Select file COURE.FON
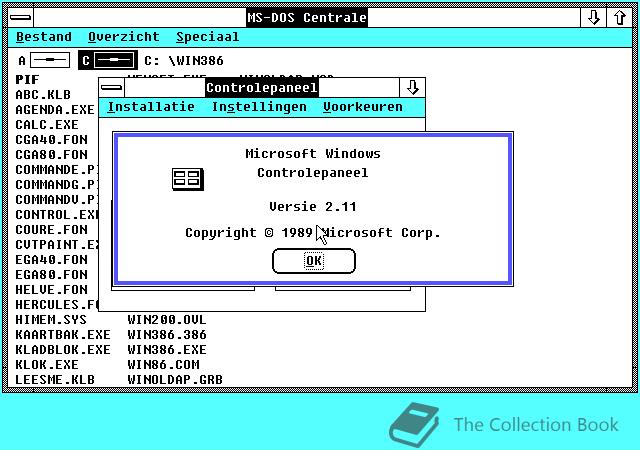Viewport: 640px width, 450px height. tap(51, 229)
